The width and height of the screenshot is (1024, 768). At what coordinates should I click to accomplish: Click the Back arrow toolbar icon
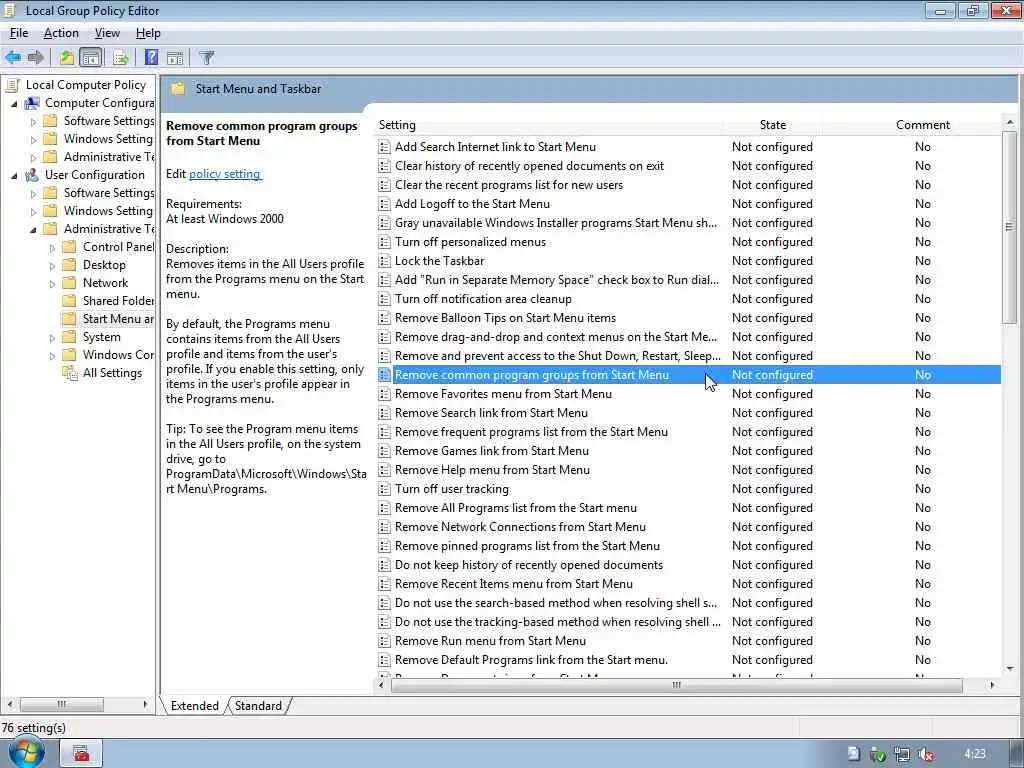click(x=13, y=57)
